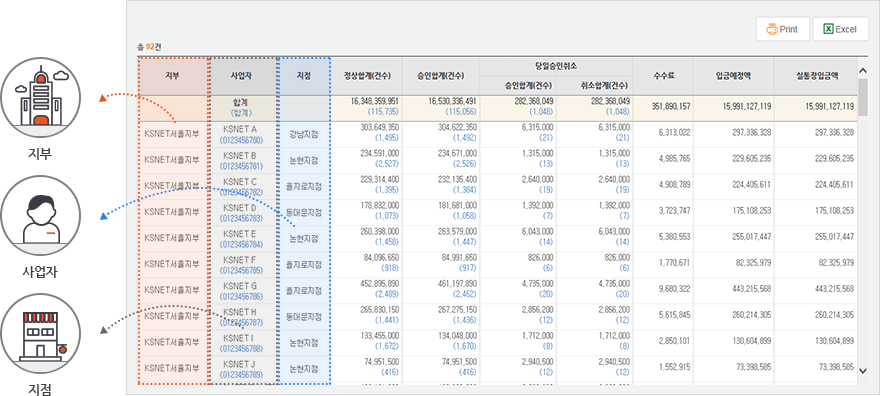Image resolution: width=880 pixels, height=396 pixels.
Task: Click the 실통장입금액 column header
Action: (x=815, y=76)
